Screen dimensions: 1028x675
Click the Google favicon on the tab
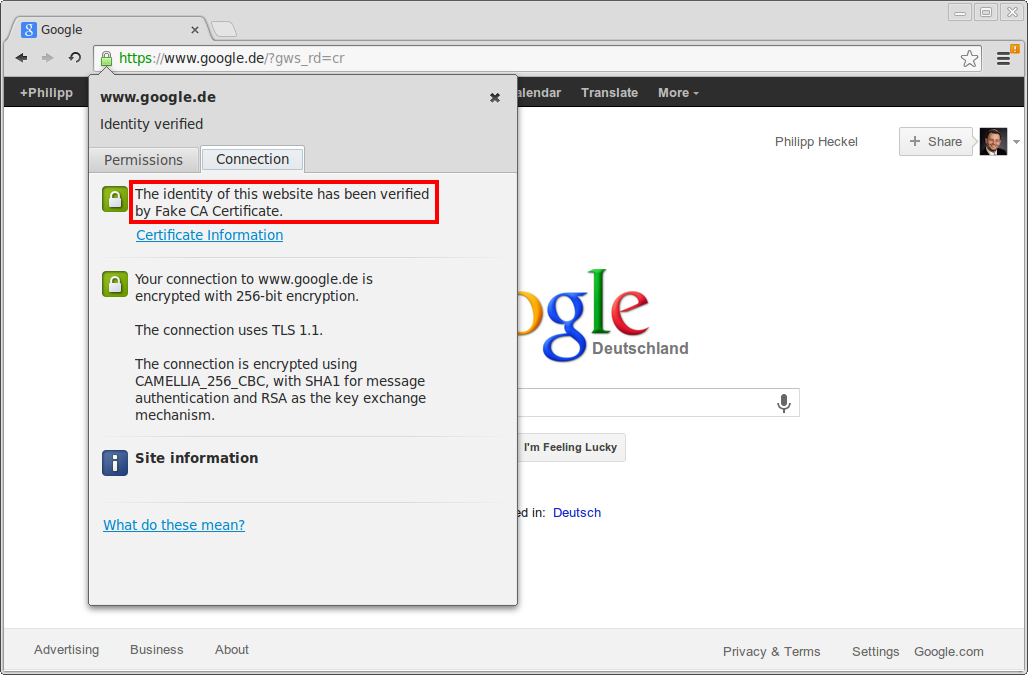[29, 29]
